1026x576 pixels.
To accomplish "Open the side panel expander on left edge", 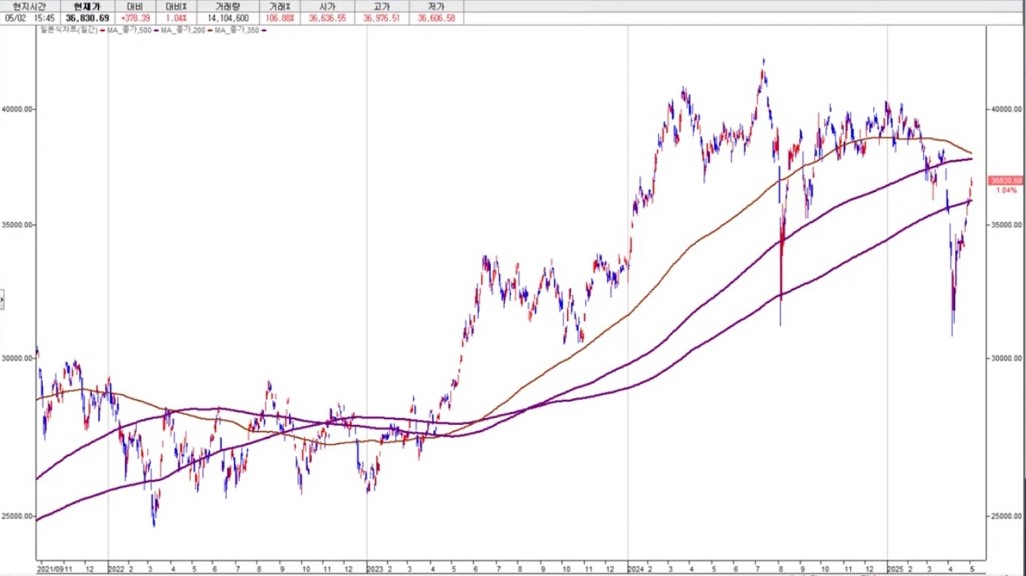I will pos(2,300).
